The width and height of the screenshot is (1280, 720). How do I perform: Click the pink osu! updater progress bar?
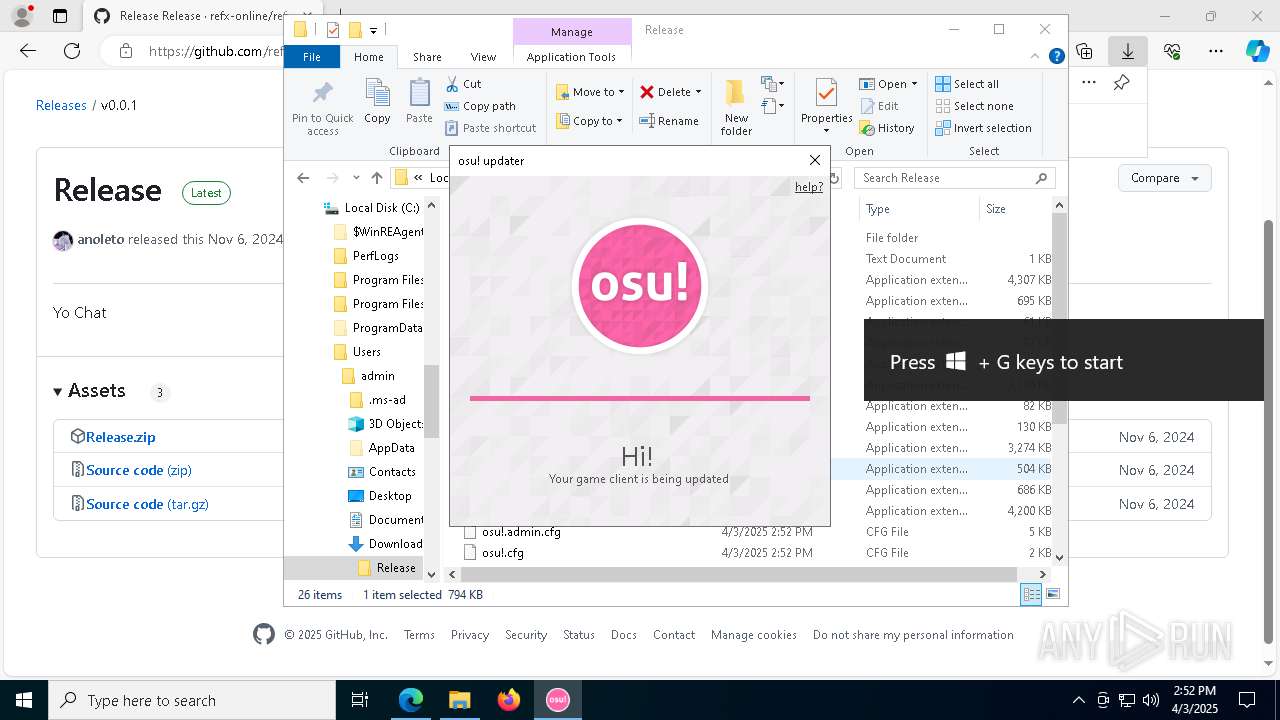point(640,398)
